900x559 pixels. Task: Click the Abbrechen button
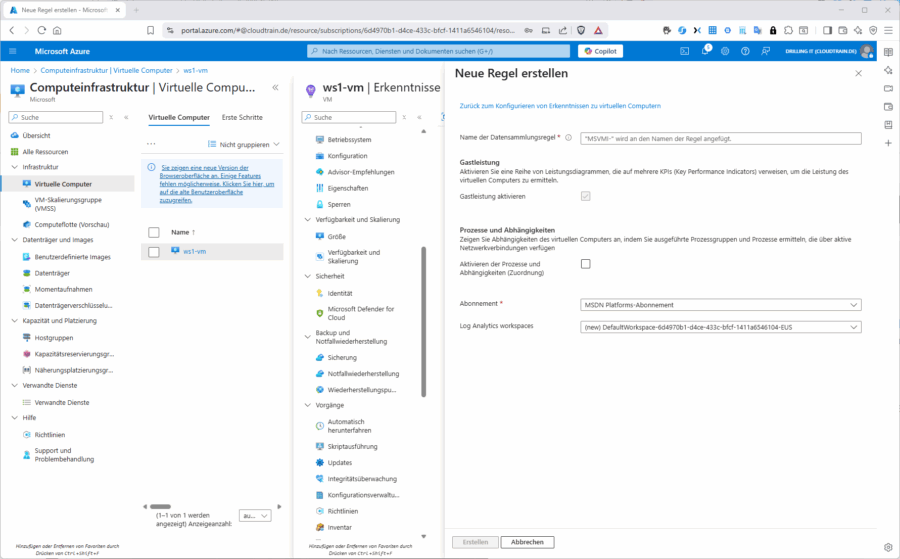[x=527, y=542]
